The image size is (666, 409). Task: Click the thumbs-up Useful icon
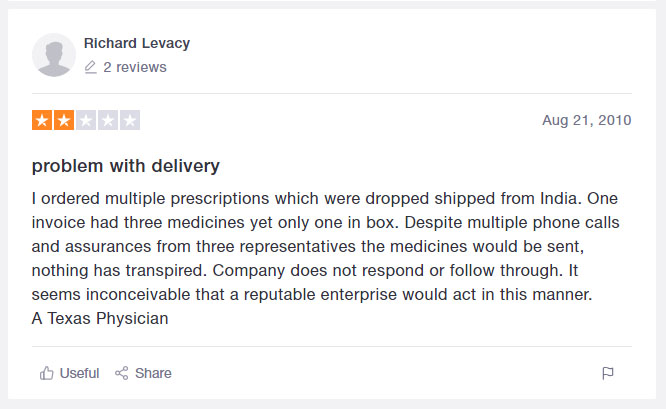pyautogui.click(x=46, y=373)
